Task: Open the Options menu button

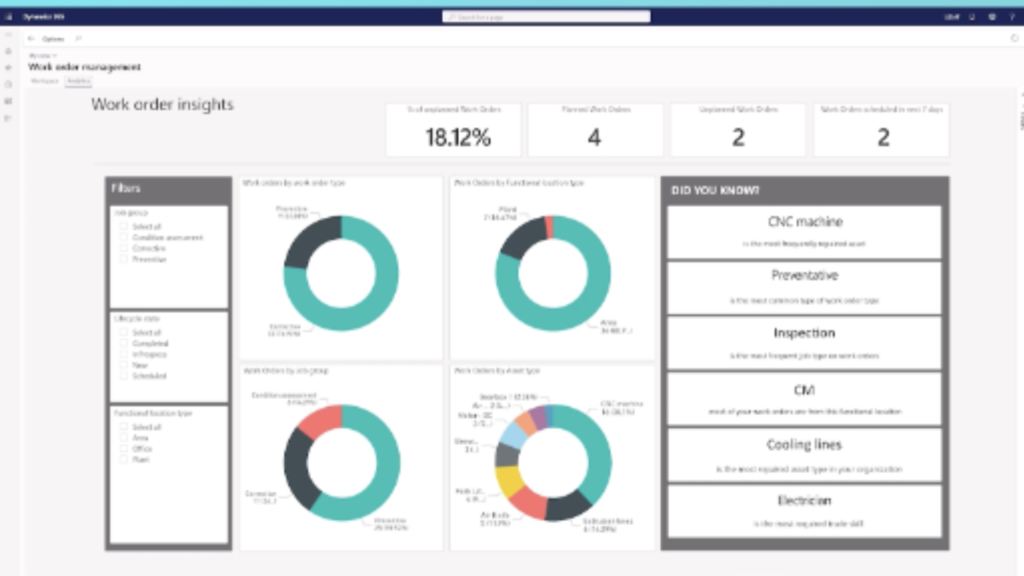Action: click(53, 39)
